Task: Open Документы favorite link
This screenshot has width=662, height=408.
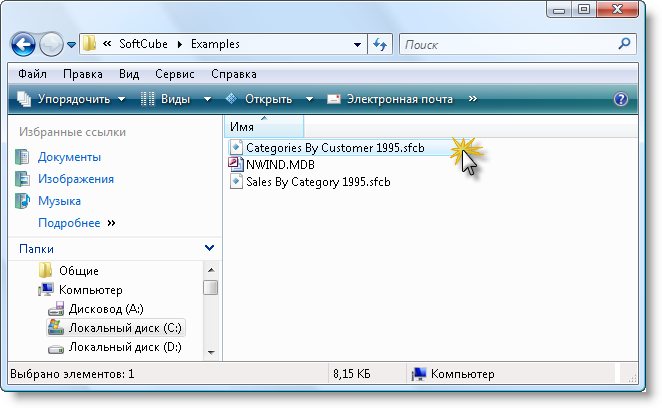Action: [x=69, y=157]
